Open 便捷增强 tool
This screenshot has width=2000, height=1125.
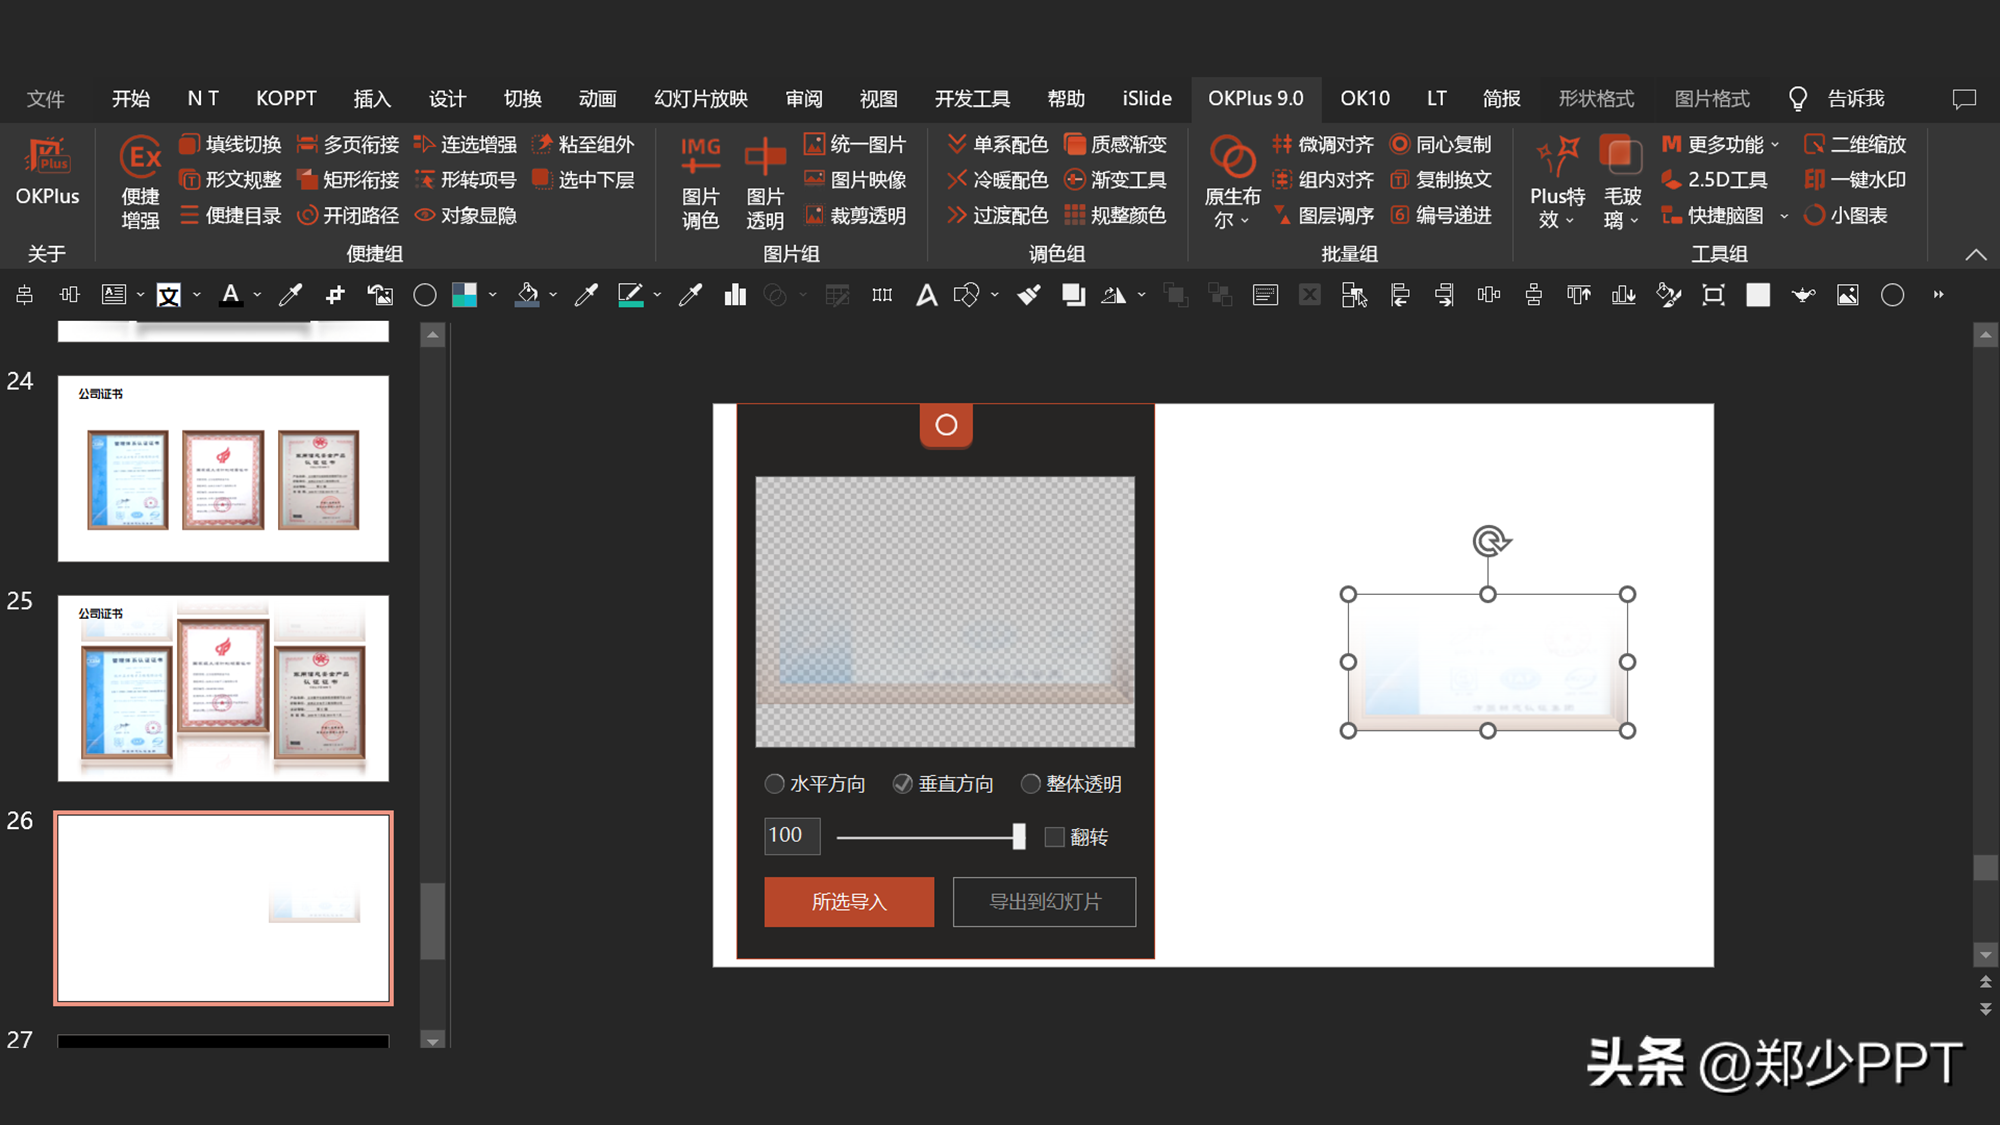point(140,182)
